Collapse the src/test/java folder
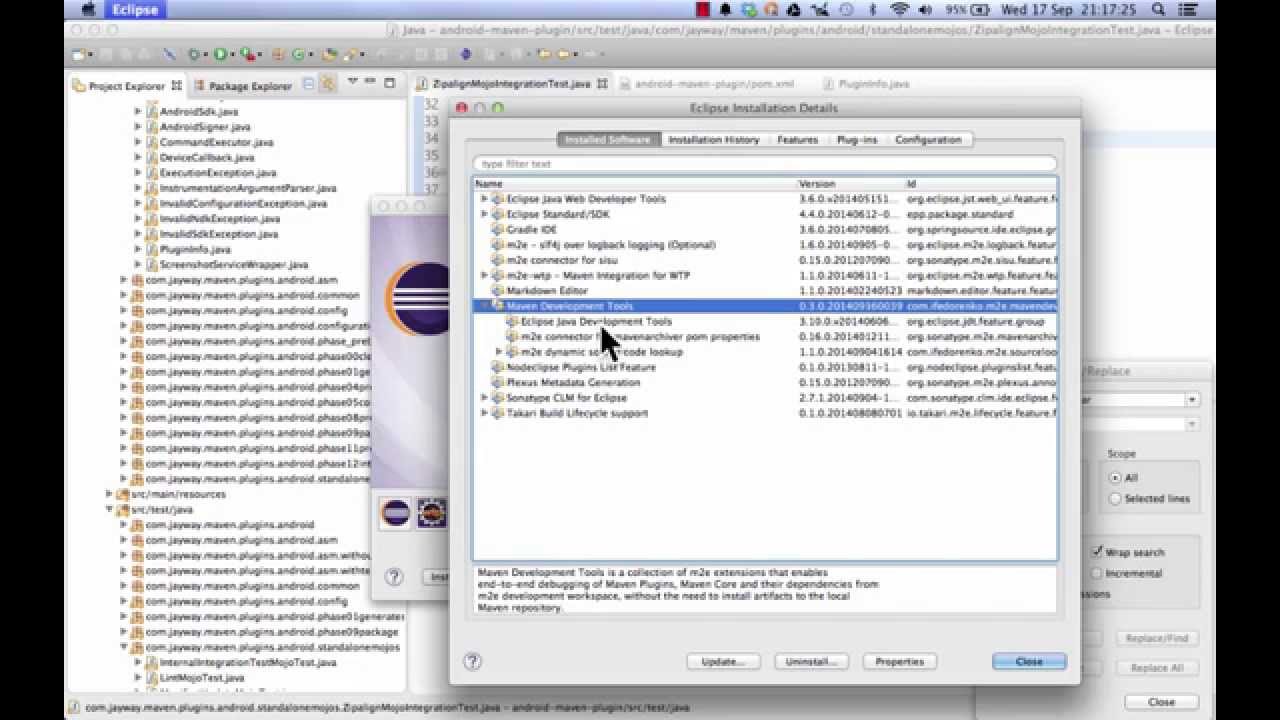Image resolution: width=1280 pixels, height=720 pixels. (109, 509)
